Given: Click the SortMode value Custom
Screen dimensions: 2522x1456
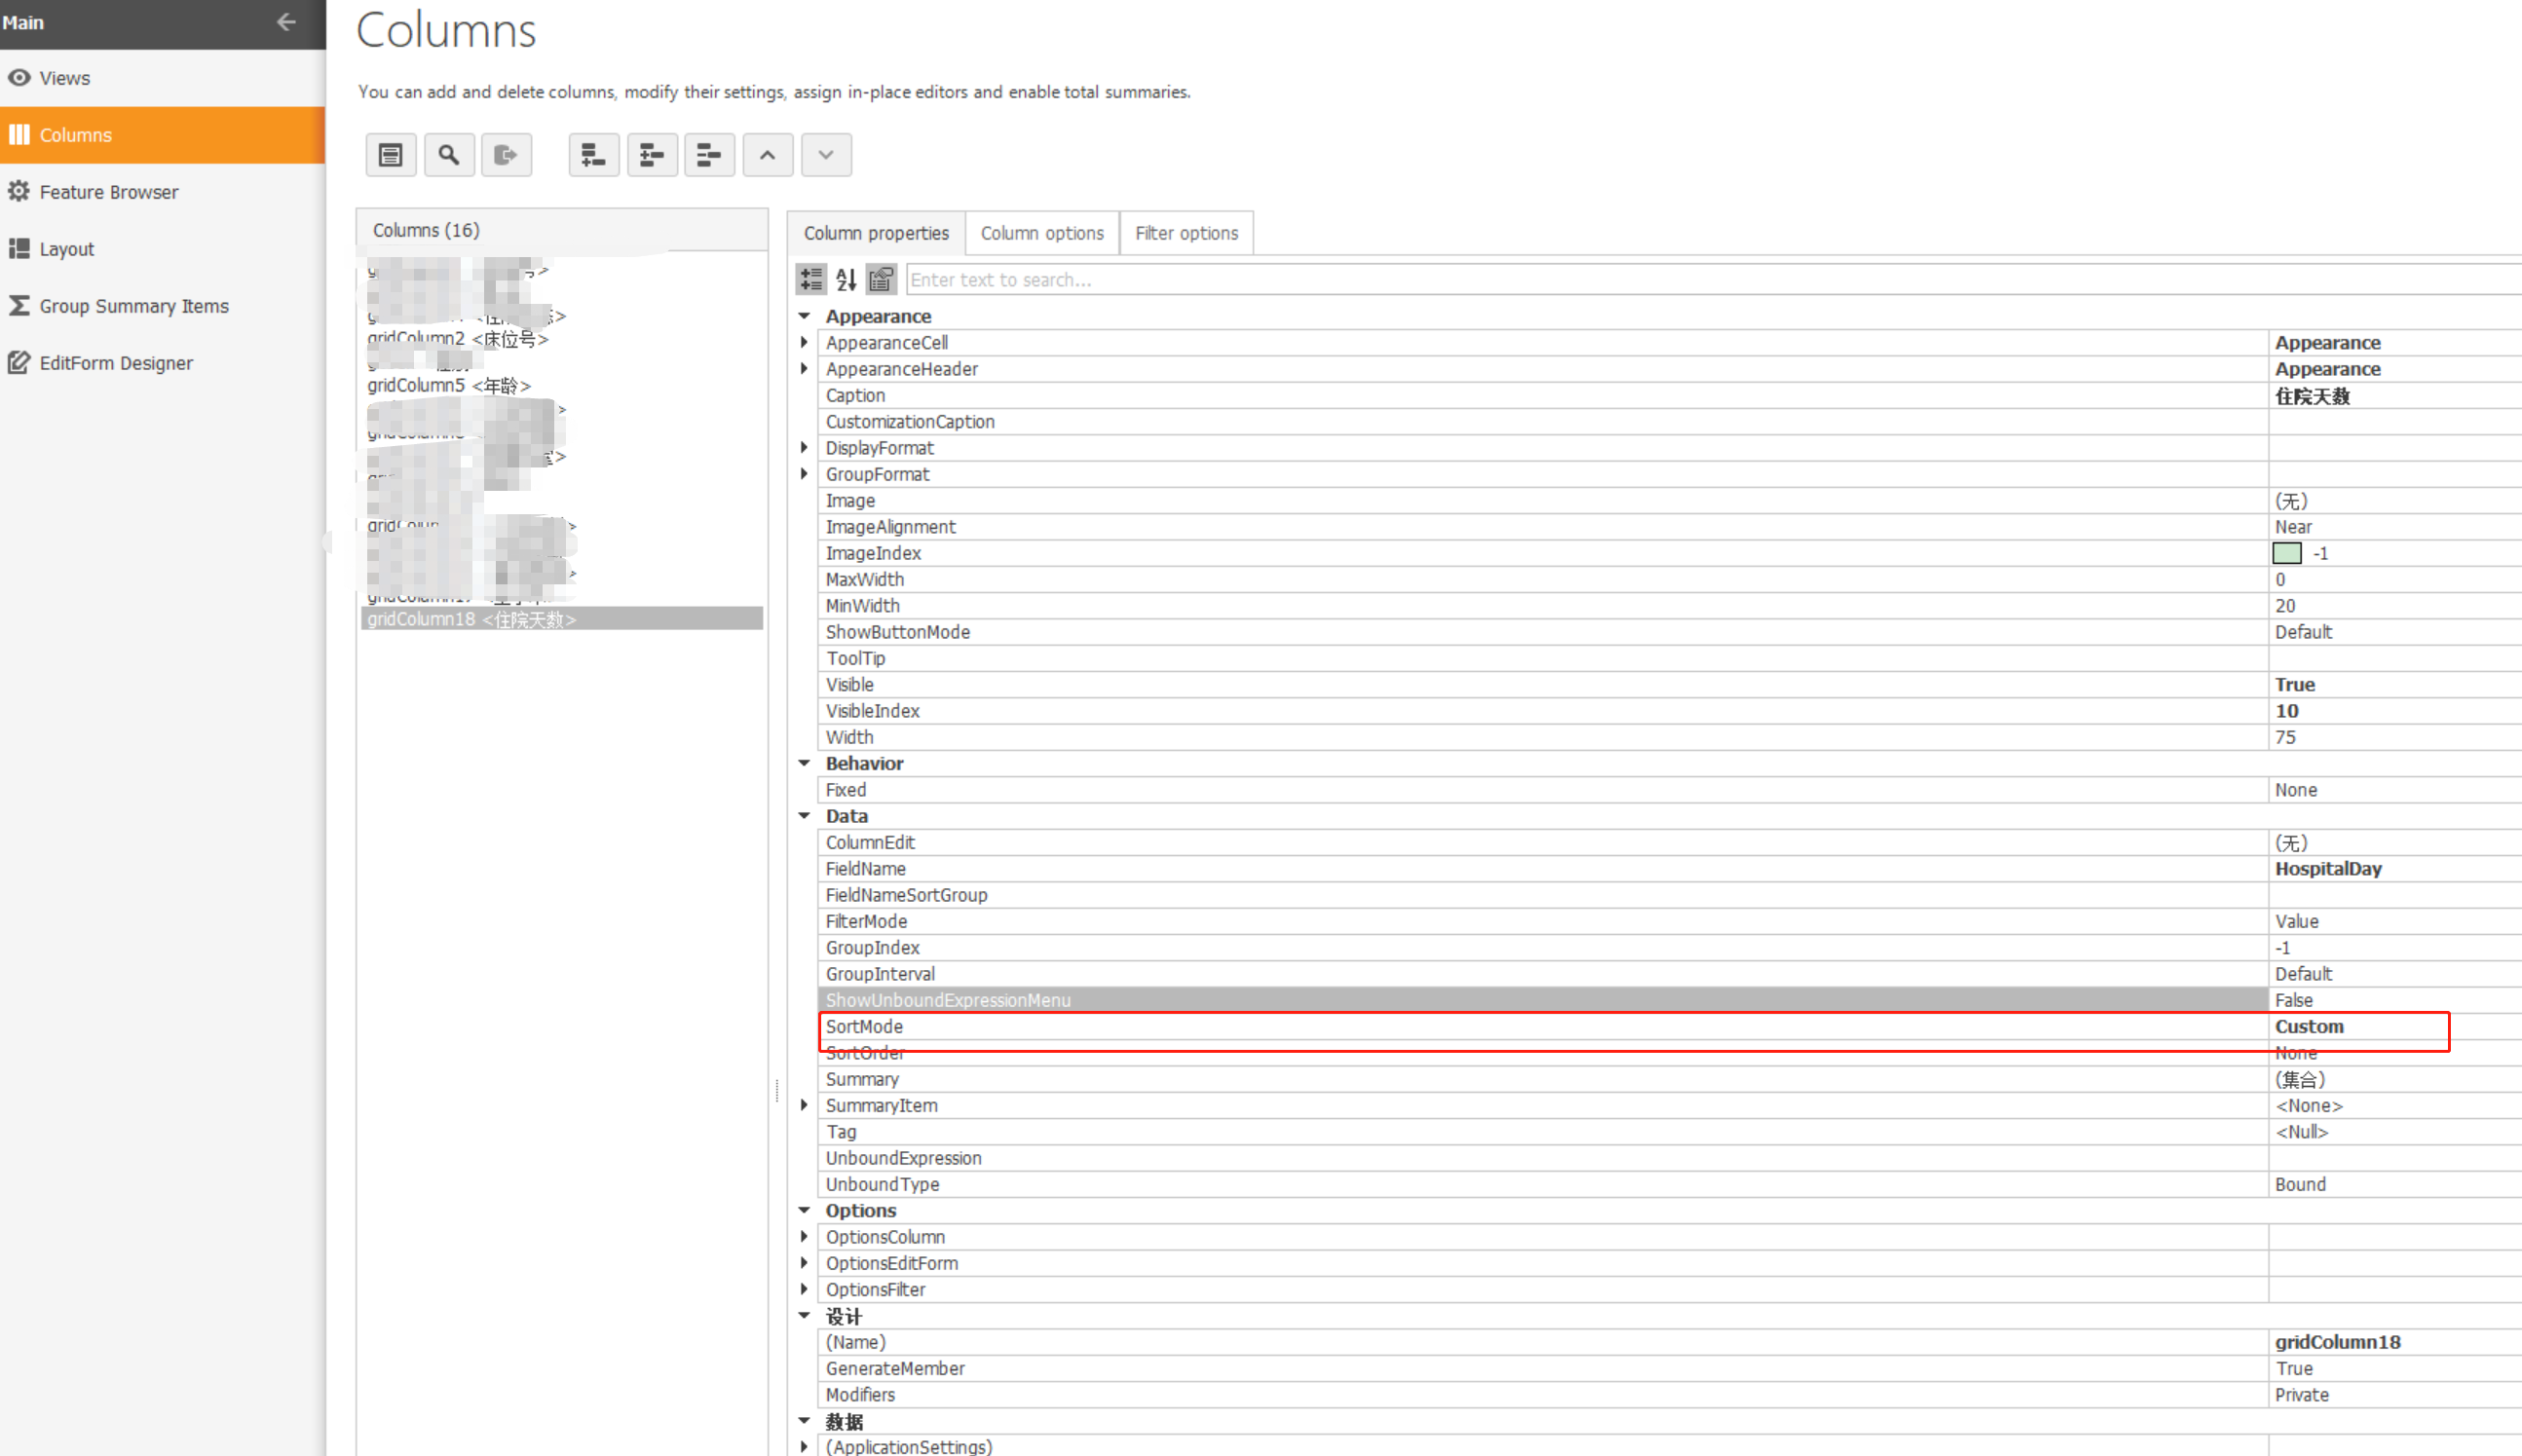Looking at the screenshot, I should tap(2309, 1026).
